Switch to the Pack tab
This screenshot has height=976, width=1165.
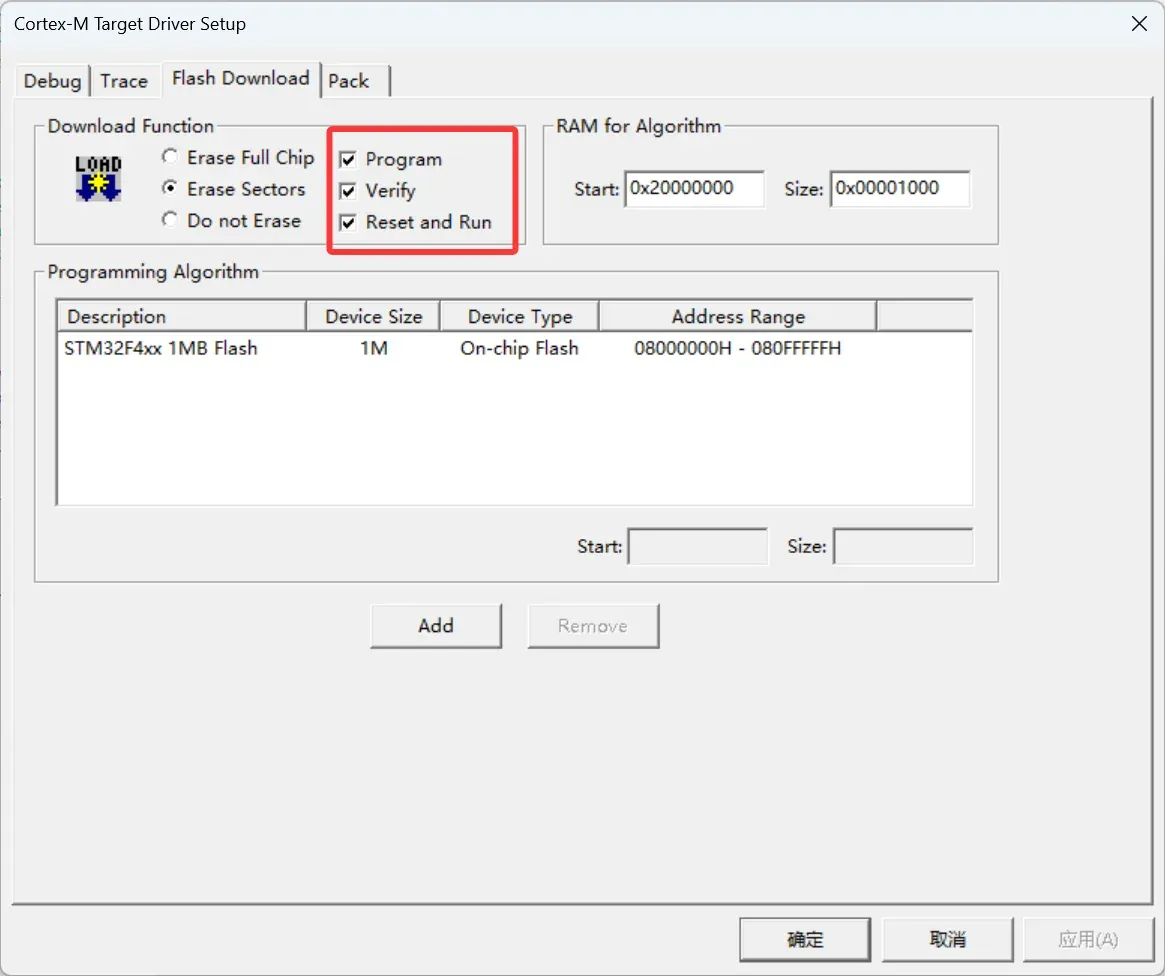point(349,81)
